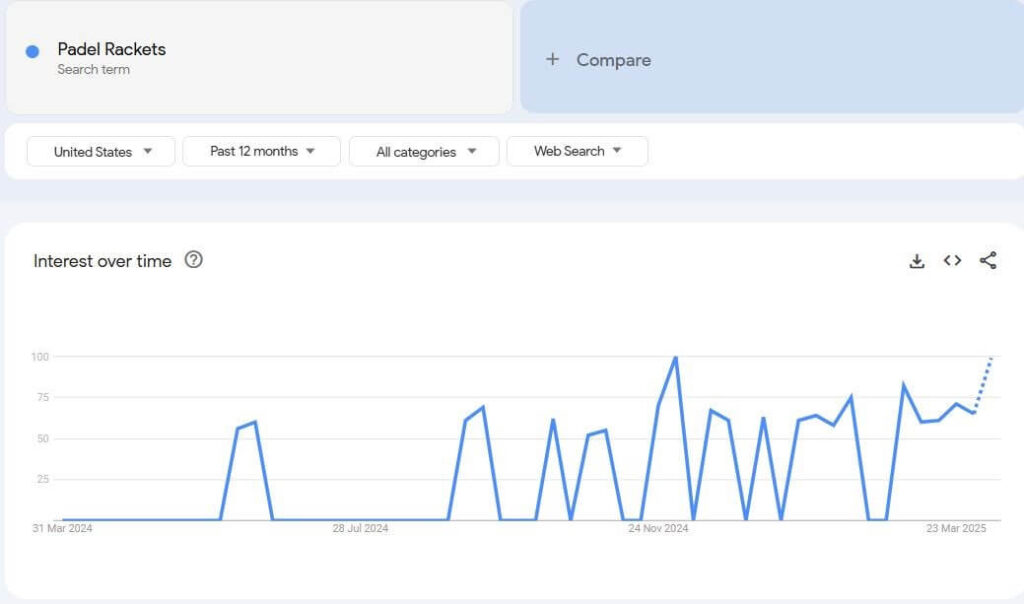1024x604 pixels.
Task: Open the embed code icon
Action: click(x=952, y=261)
